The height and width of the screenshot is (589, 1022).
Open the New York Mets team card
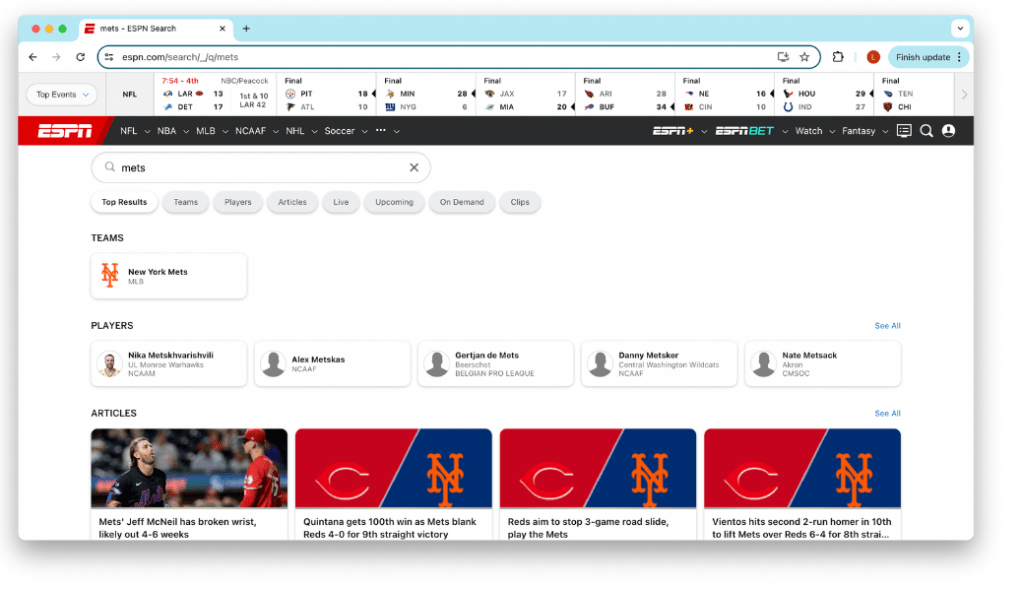(168, 276)
